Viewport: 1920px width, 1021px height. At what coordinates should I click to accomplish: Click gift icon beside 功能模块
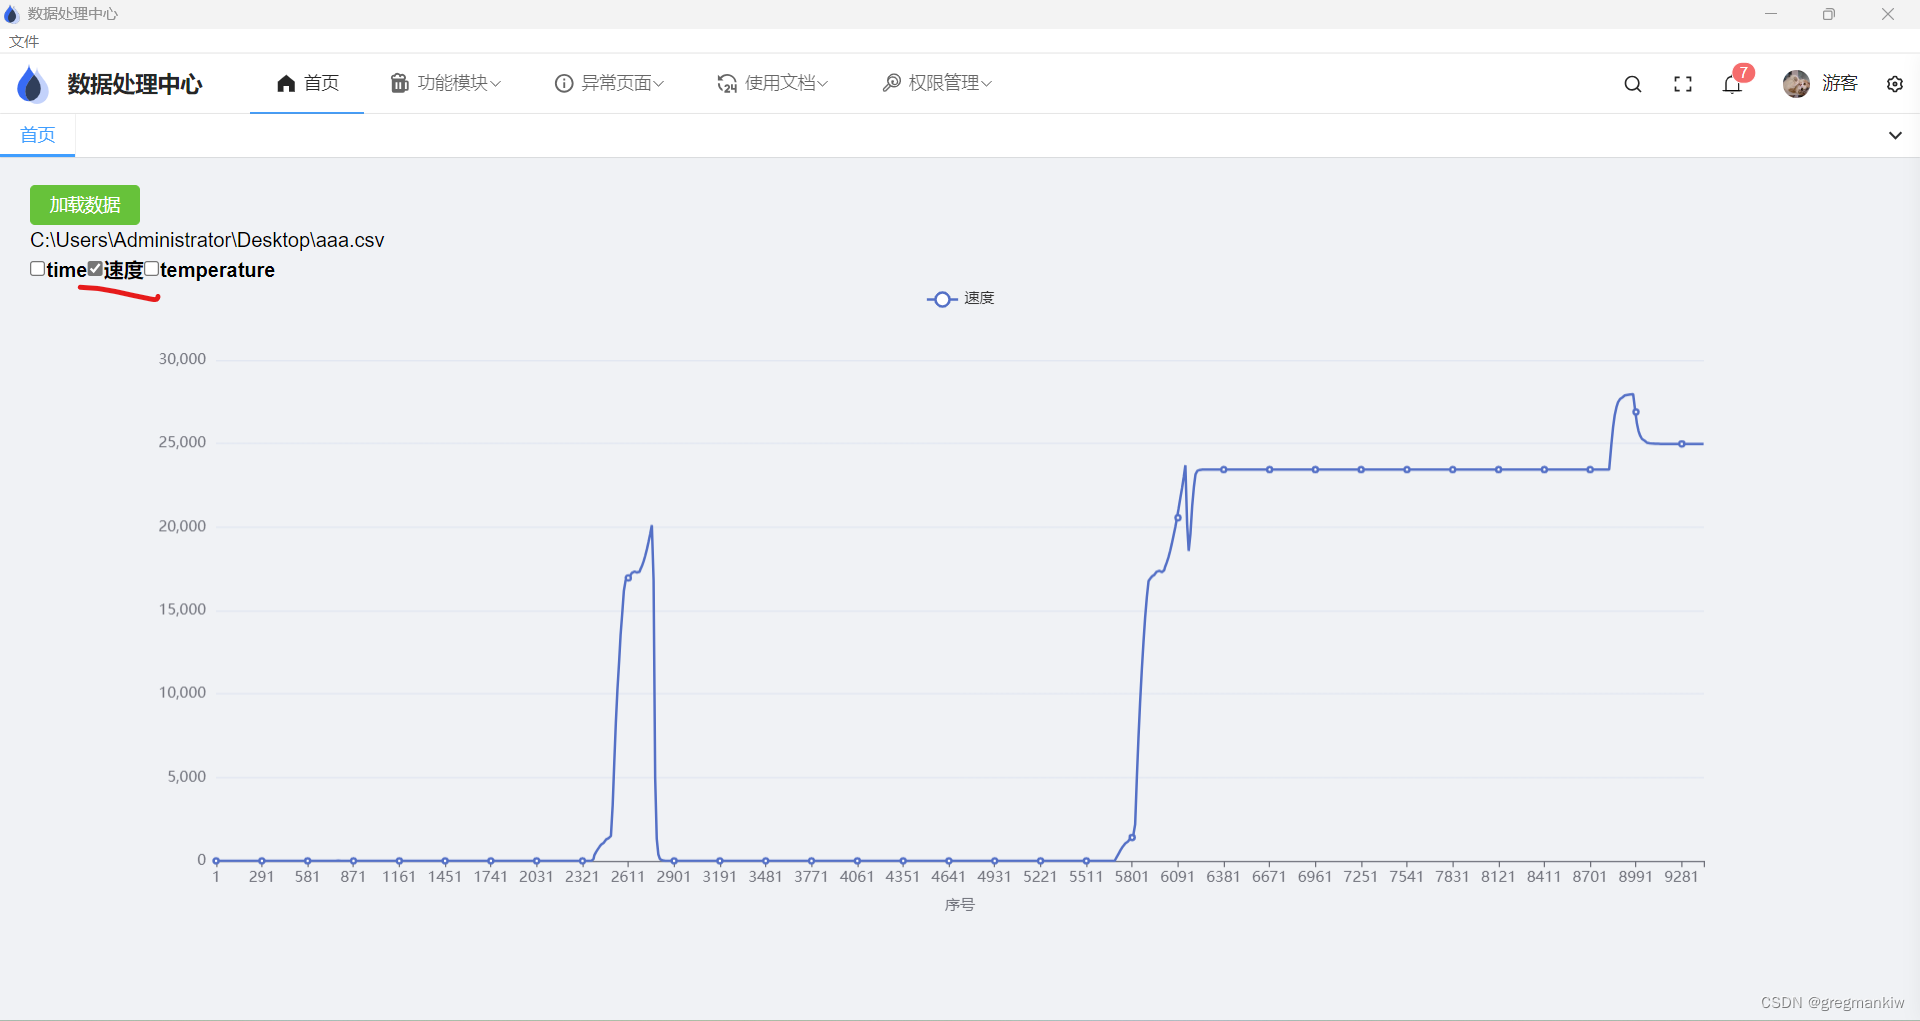tap(400, 83)
